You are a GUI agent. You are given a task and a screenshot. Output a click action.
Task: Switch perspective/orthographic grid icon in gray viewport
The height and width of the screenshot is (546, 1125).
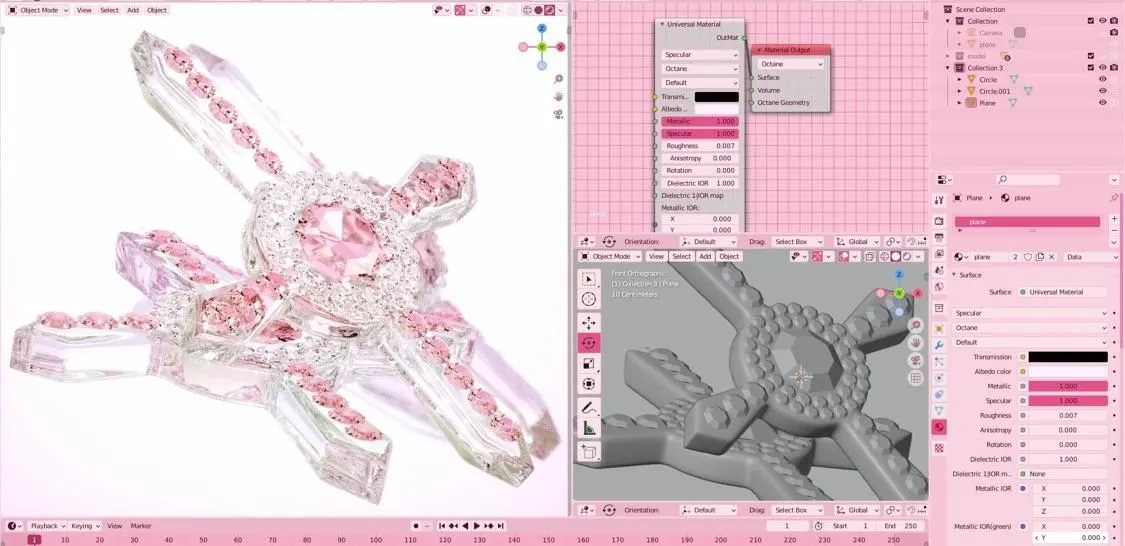(x=915, y=377)
